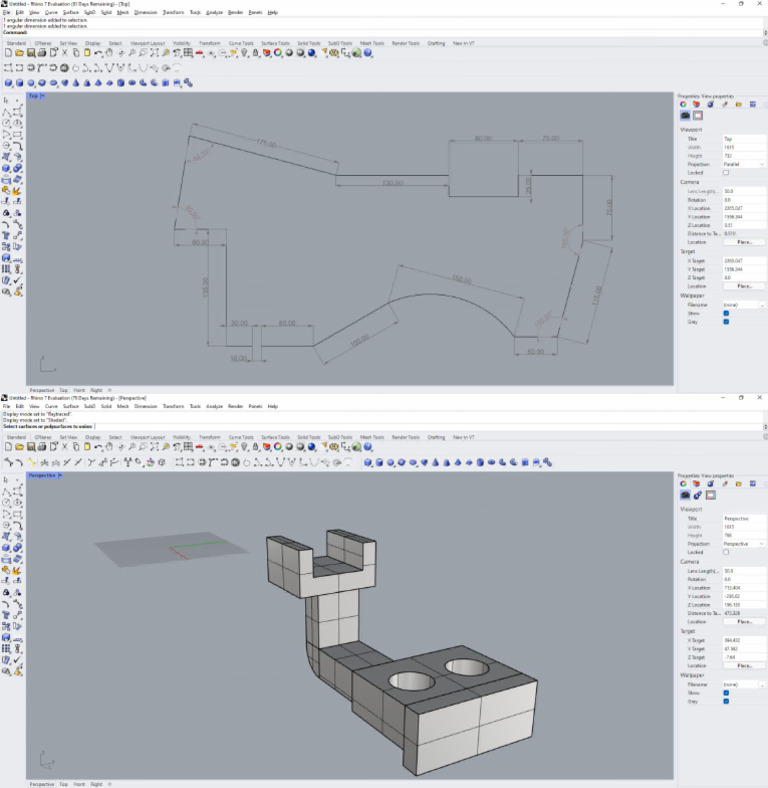This screenshot has width=768, height=788.
Task: Open Projection dropdown showing Perspective
Action: (744, 544)
